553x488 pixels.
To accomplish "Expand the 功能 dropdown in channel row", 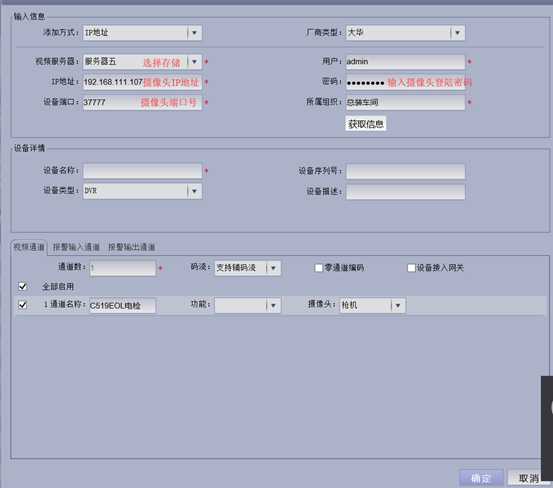I will pyautogui.click(x=273, y=305).
